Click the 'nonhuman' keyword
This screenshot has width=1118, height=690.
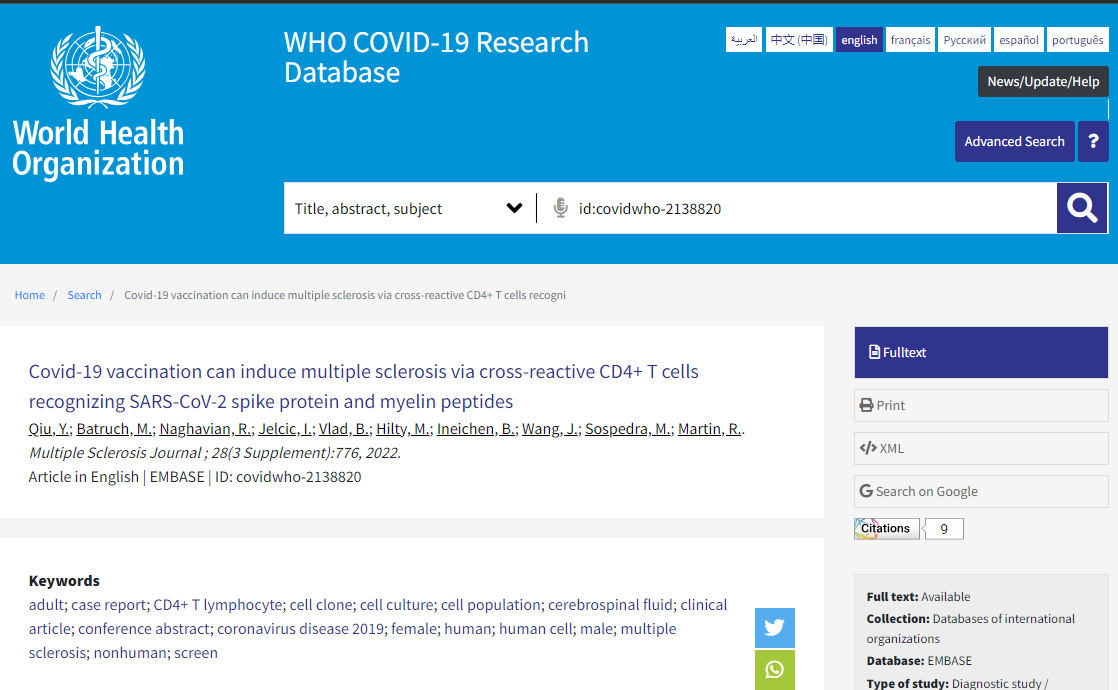click(130, 653)
